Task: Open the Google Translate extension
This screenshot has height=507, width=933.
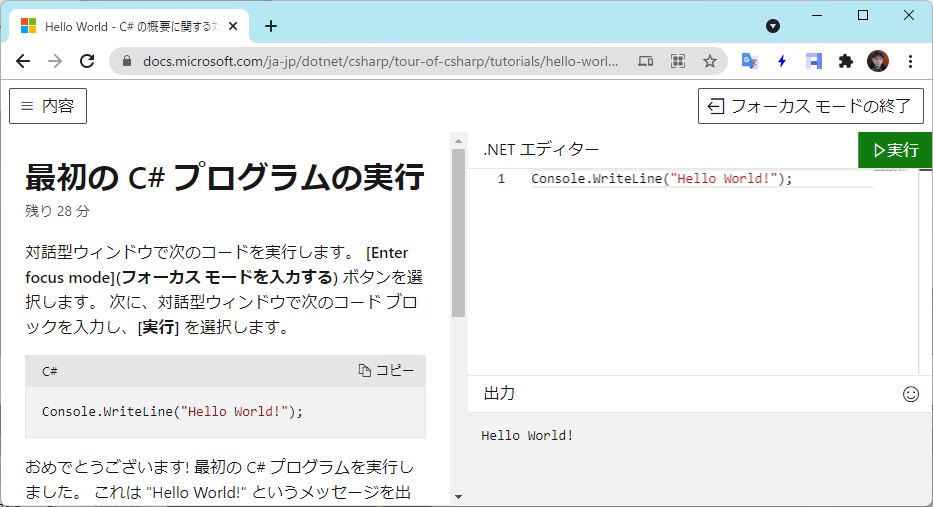Action: (750, 61)
